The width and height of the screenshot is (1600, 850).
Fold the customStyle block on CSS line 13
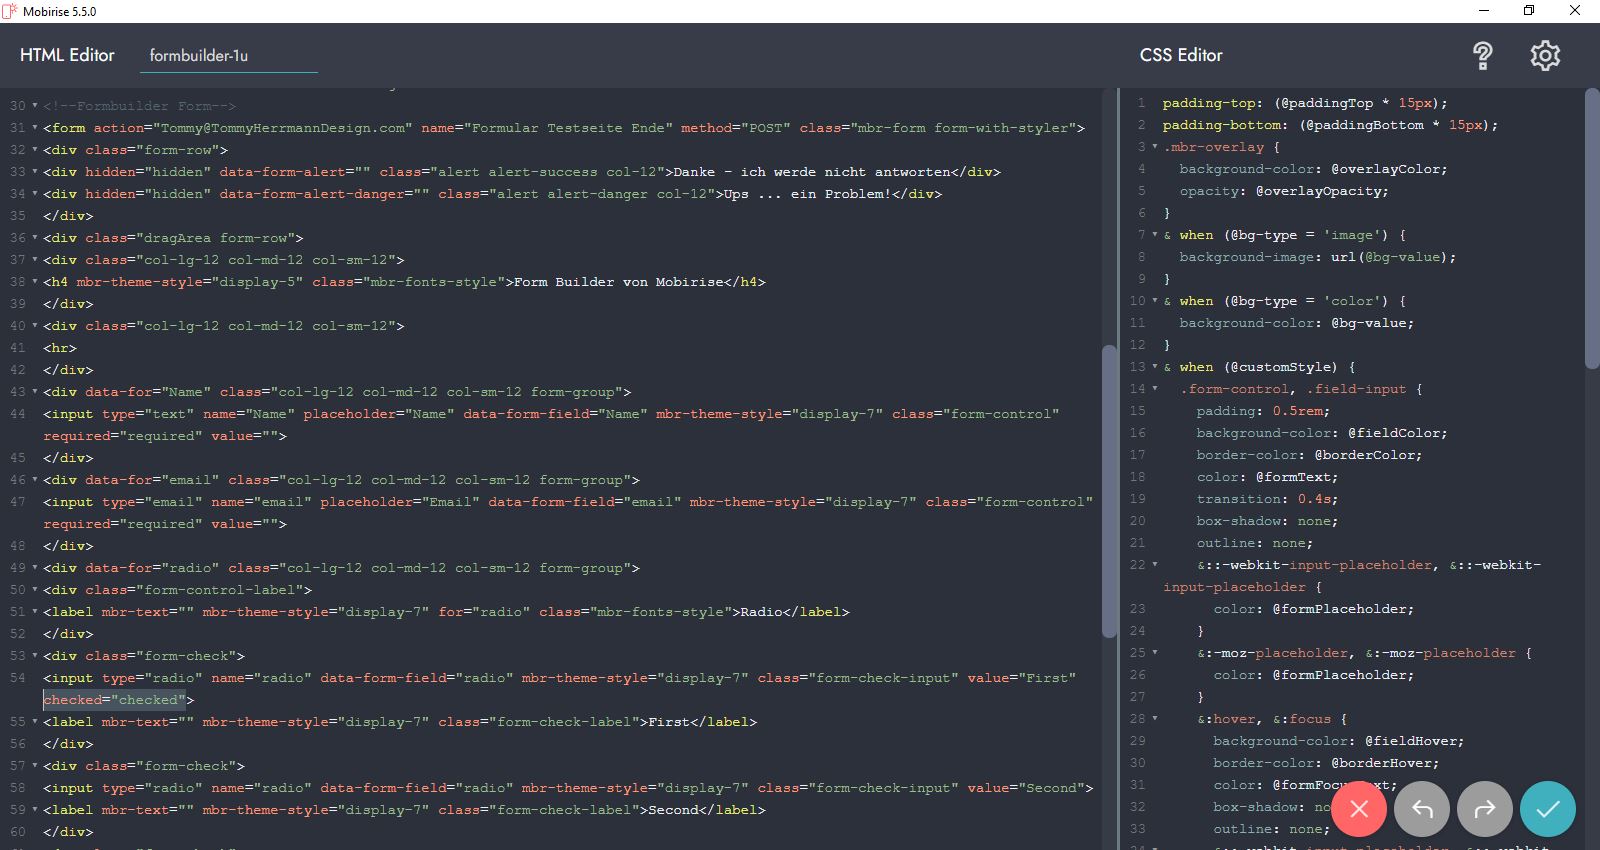(x=1155, y=367)
